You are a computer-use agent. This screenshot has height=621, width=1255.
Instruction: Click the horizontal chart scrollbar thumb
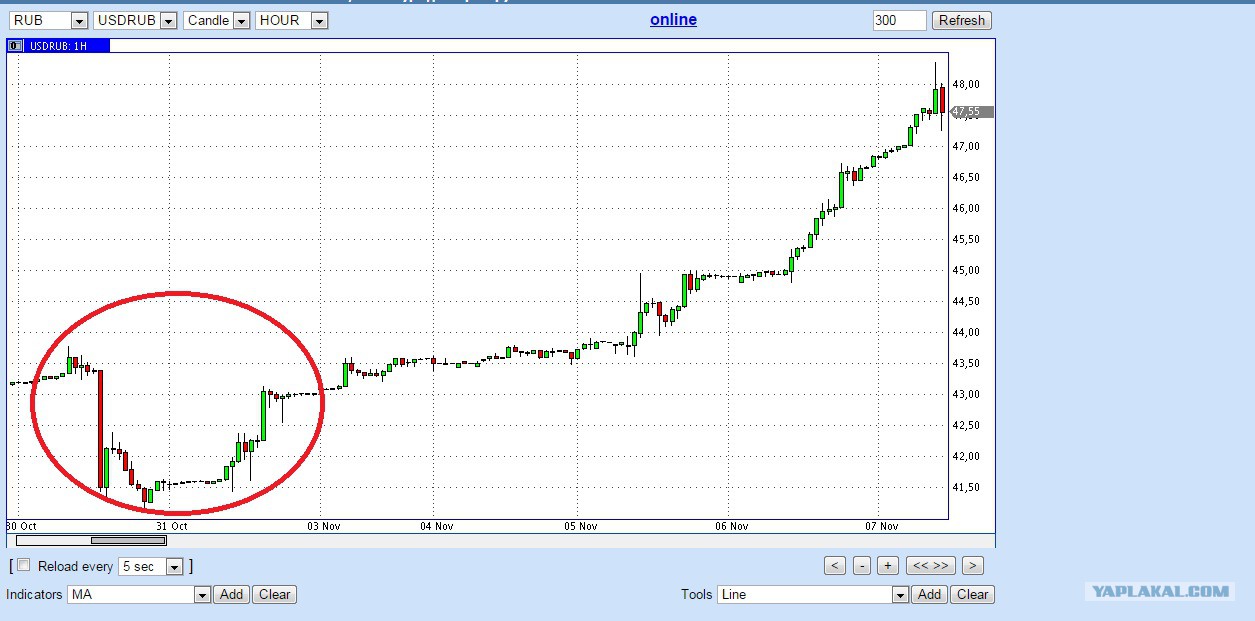(128, 541)
